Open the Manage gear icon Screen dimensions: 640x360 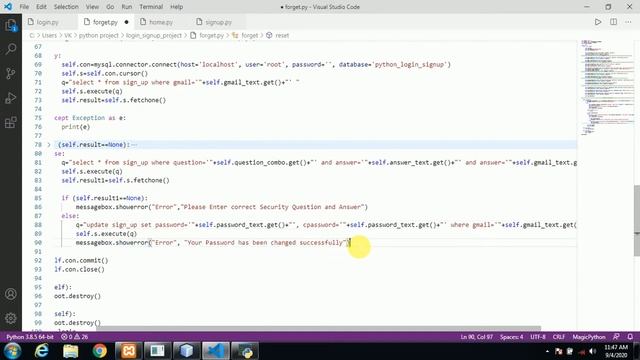(11, 318)
